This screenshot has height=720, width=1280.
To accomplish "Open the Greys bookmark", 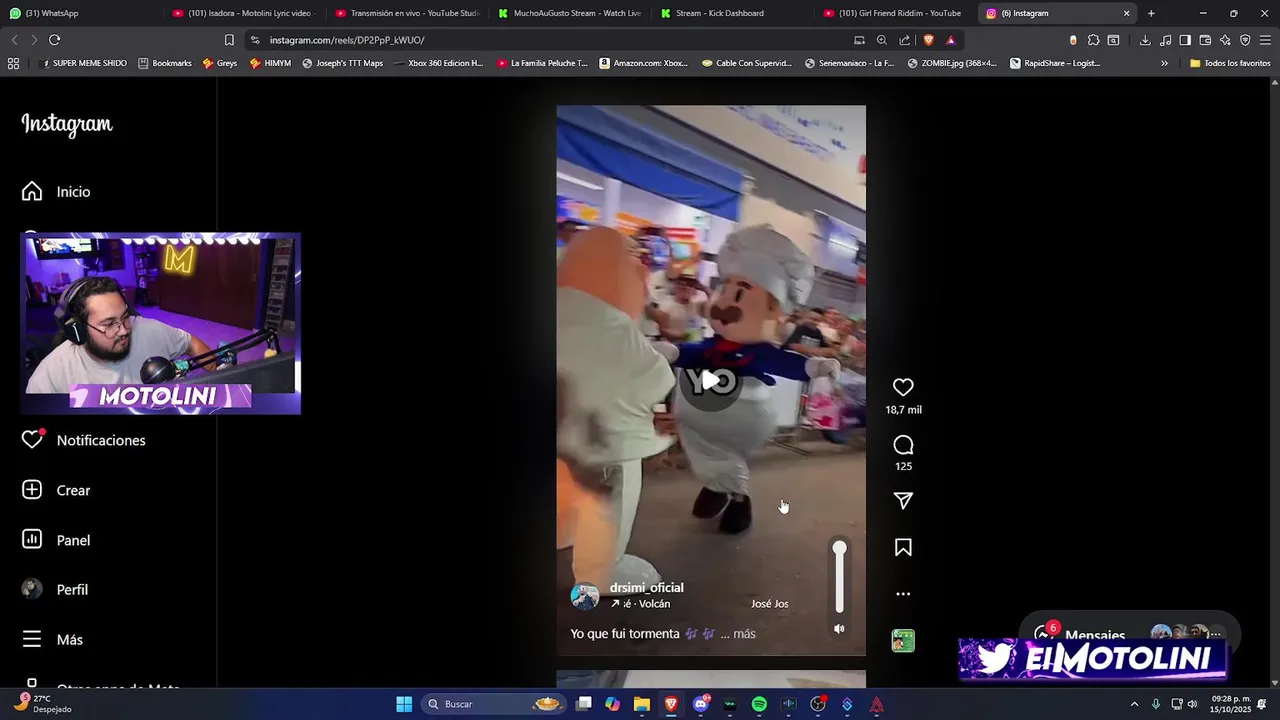I will tap(219, 63).
